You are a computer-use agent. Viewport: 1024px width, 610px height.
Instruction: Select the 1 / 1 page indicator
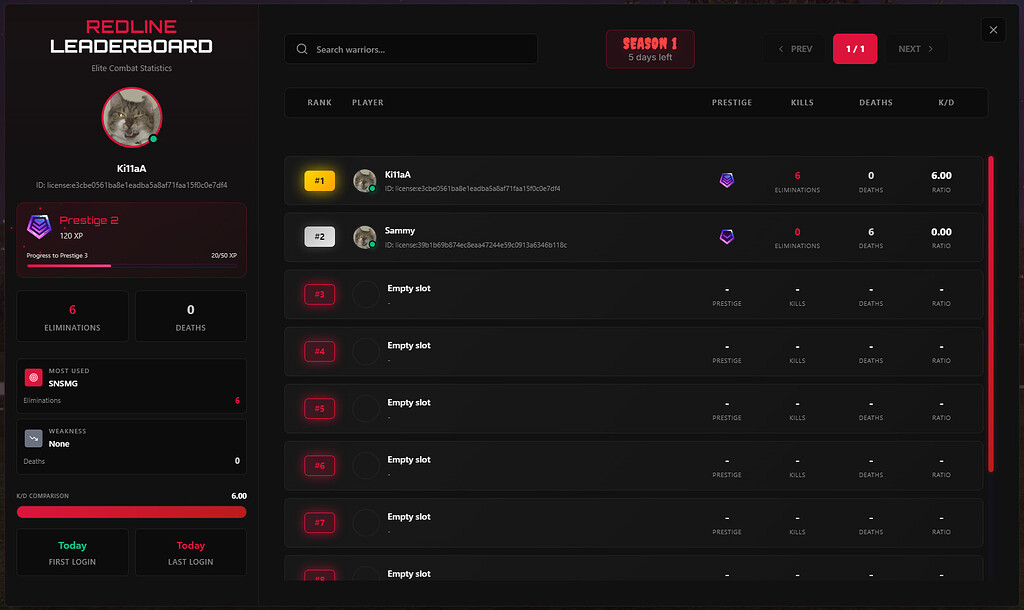pyautogui.click(x=855, y=49)
